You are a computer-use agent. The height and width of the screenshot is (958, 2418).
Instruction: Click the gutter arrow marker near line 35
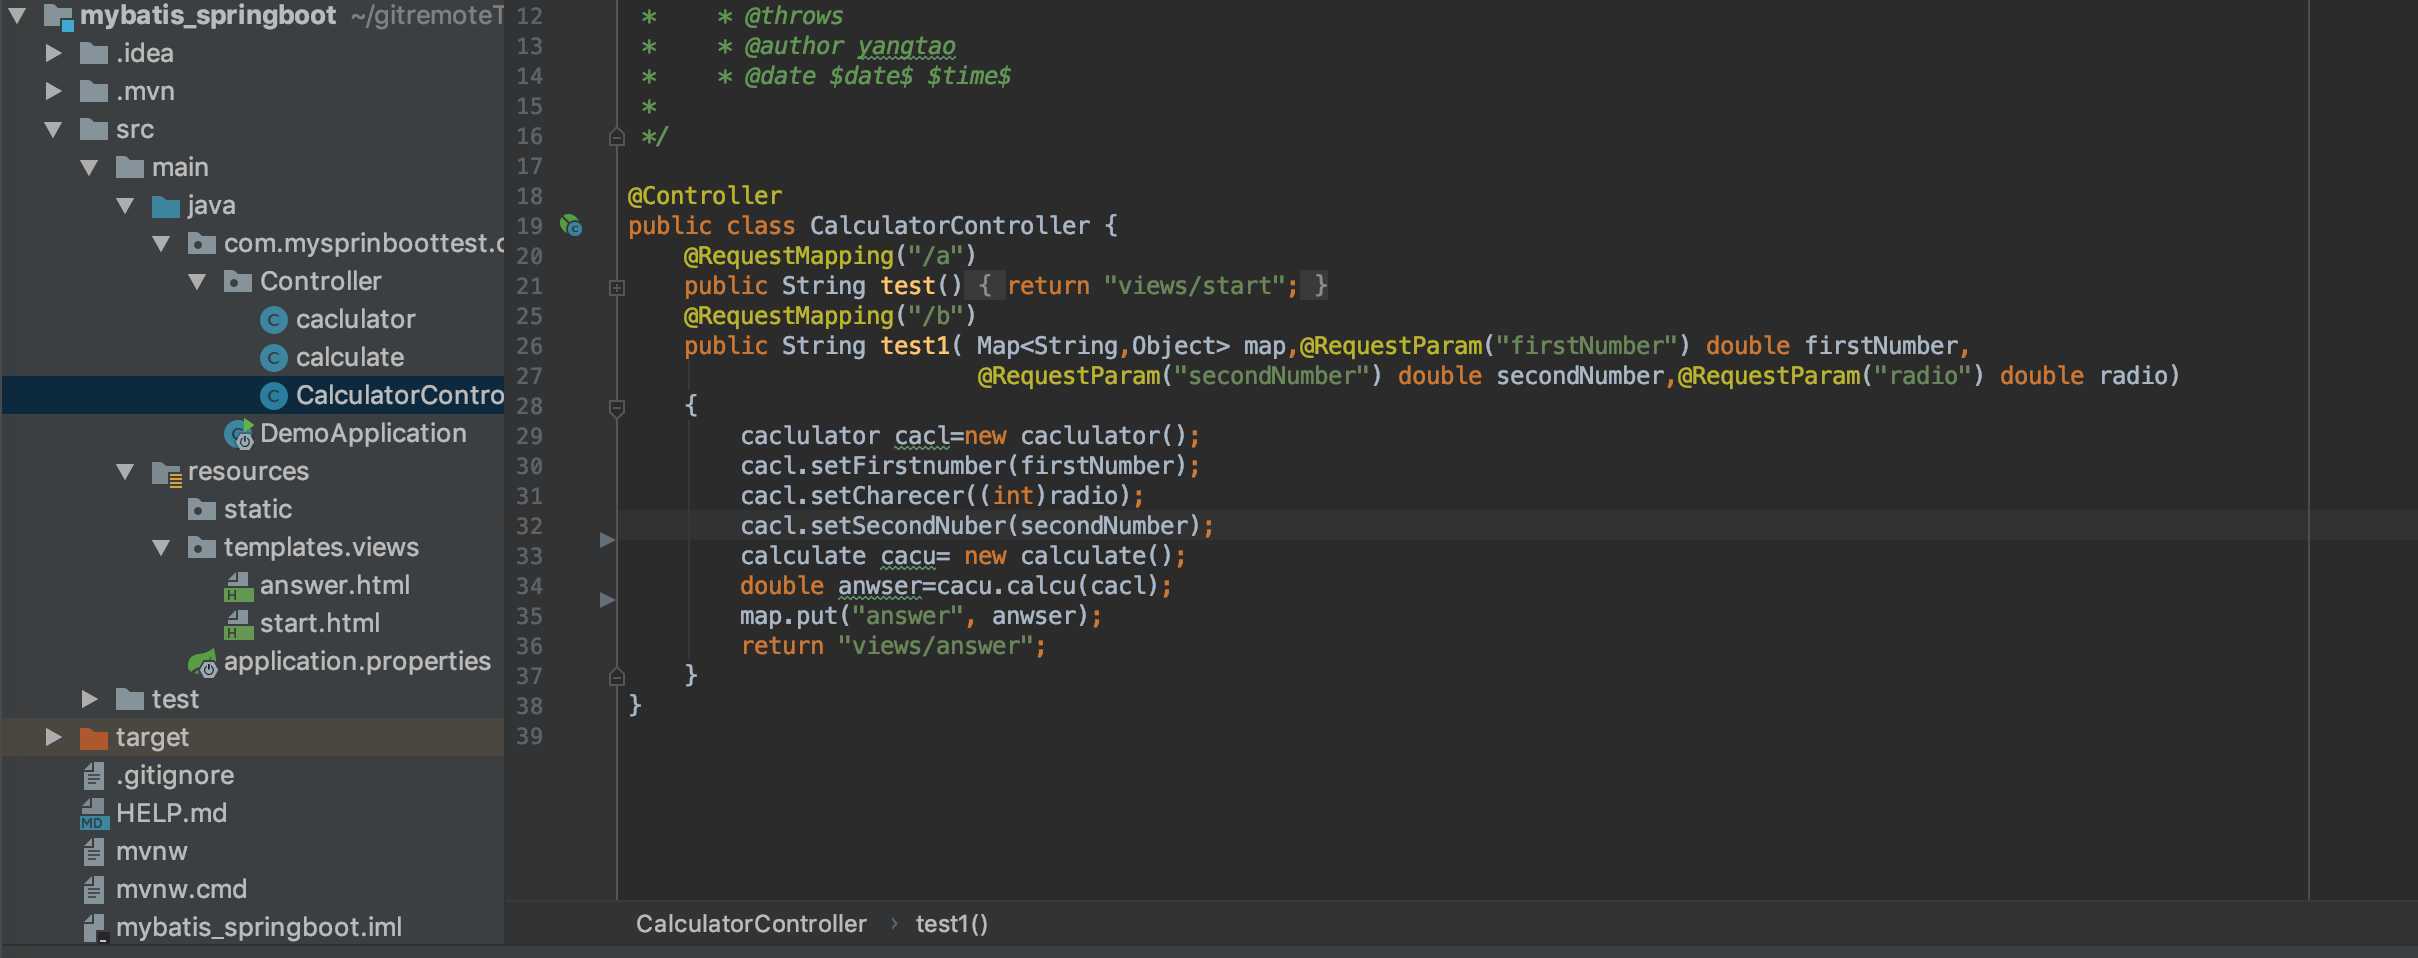point(606,600)
